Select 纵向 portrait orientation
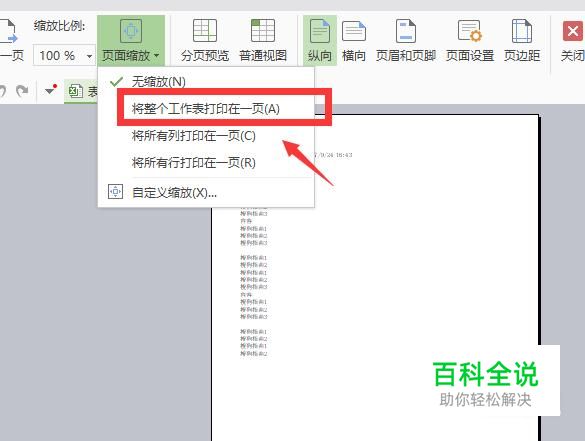This screenshot has width=585, height=441. pyautogui.click(x=320, y=41)
